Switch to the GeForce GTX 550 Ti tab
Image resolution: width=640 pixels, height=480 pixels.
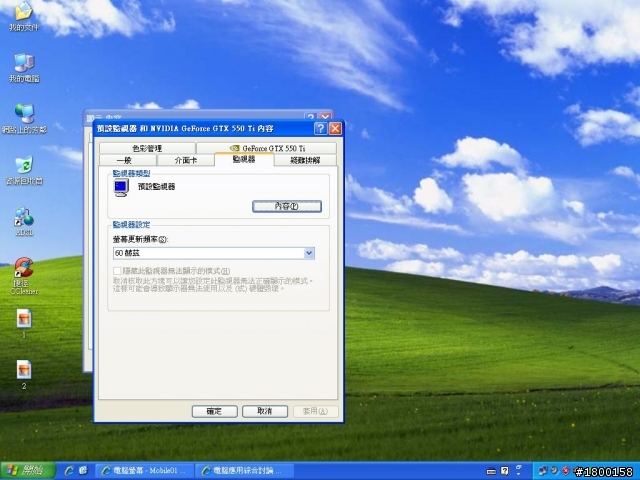(267, 148)
